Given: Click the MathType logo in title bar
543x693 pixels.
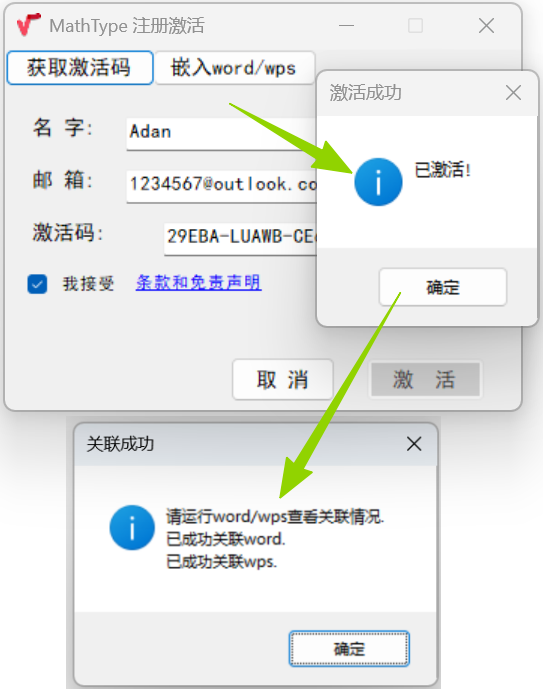Looking at the screenshot, I should coord(28,25).
